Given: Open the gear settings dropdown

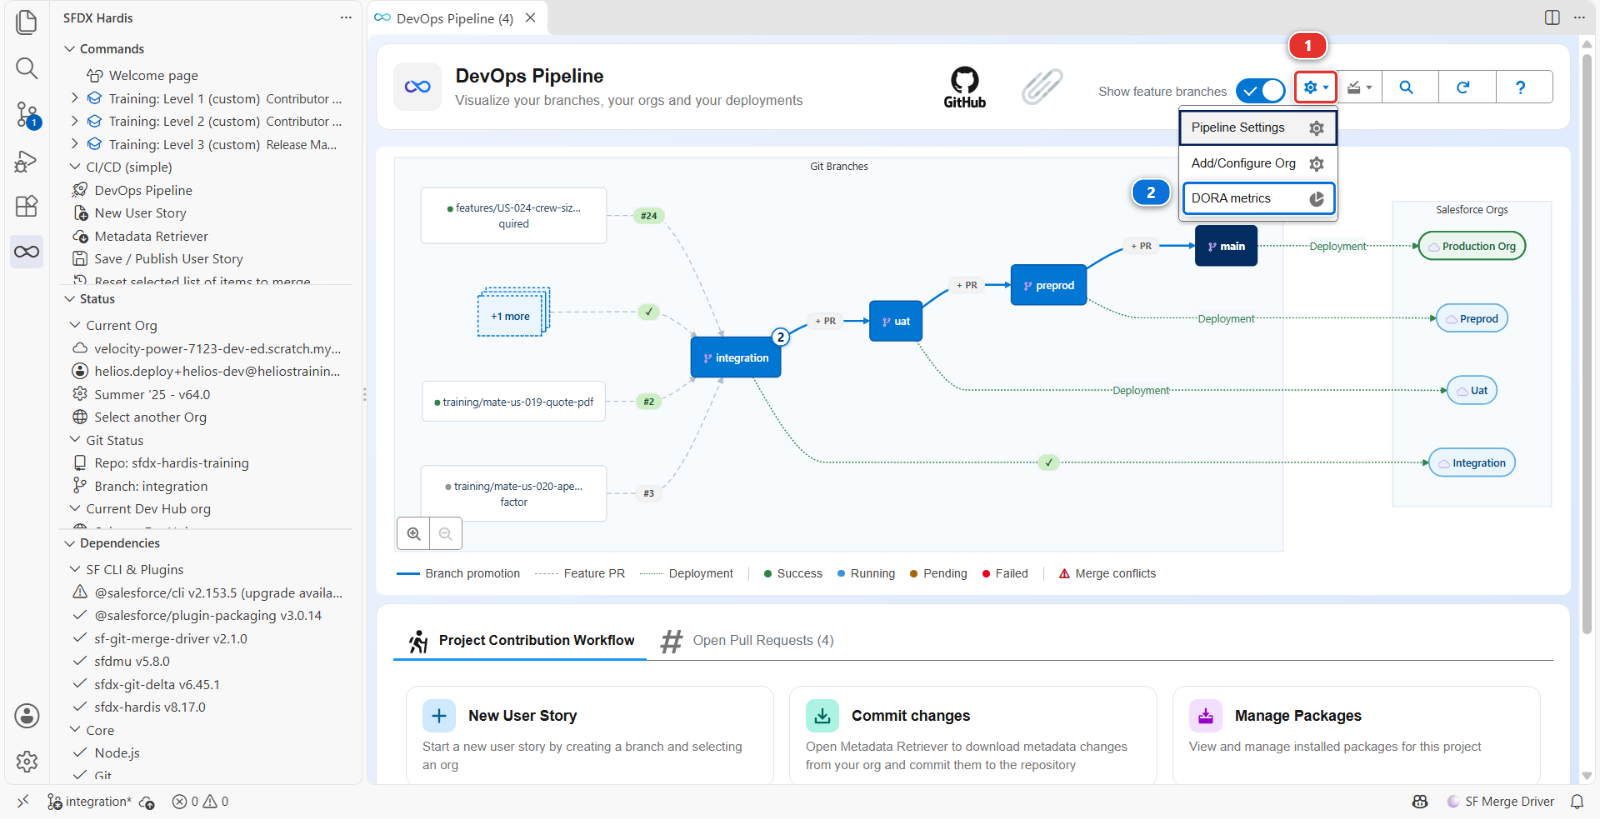Looking at the screenshot, I should coord(1316,87).
